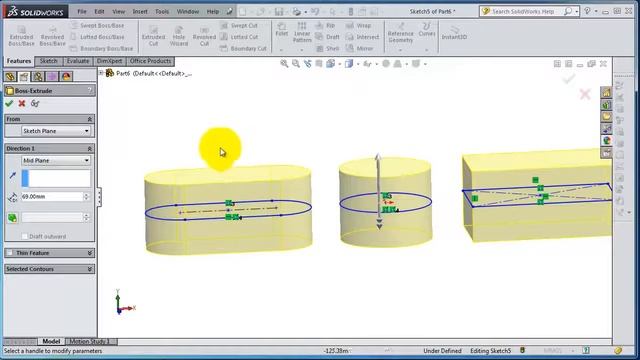640x360 pixels.
Task: Click direction of extrusion selection box
Action: [x=56, y=178]
